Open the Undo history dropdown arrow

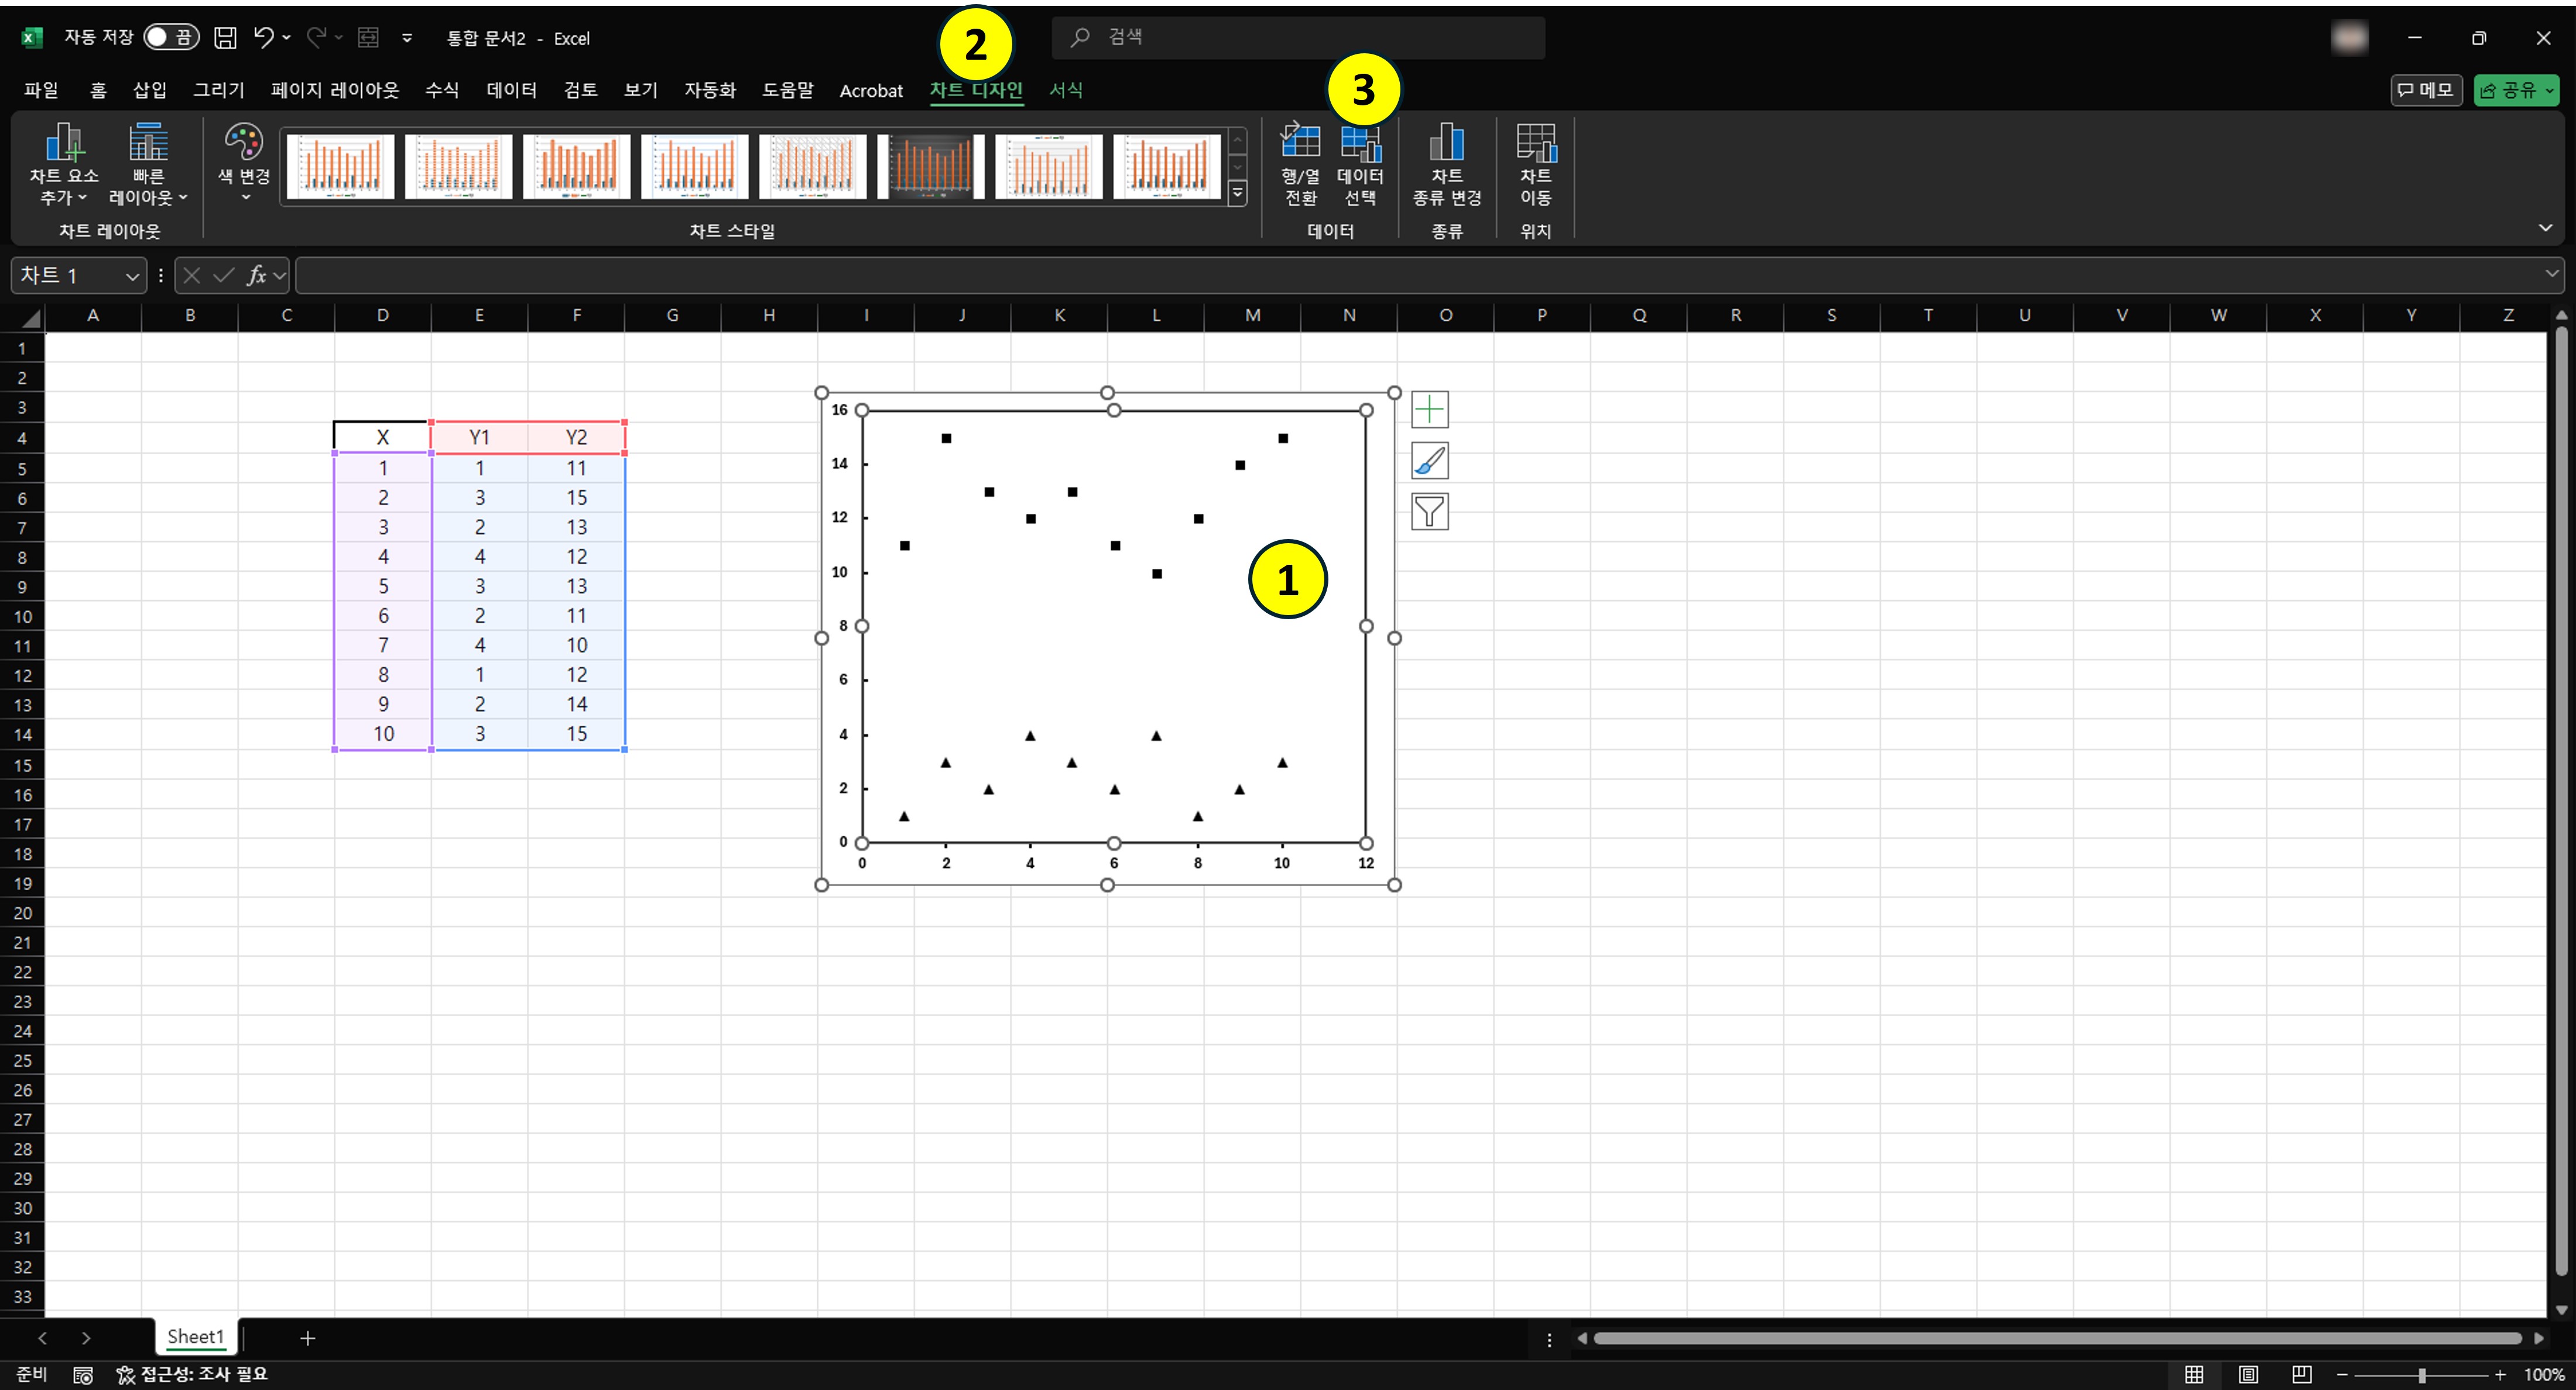(287, 38)
